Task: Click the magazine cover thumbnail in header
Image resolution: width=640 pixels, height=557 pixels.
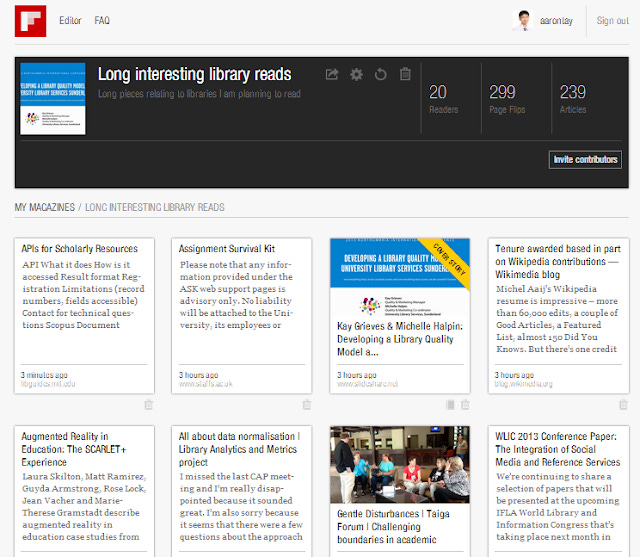Action: 53,98
